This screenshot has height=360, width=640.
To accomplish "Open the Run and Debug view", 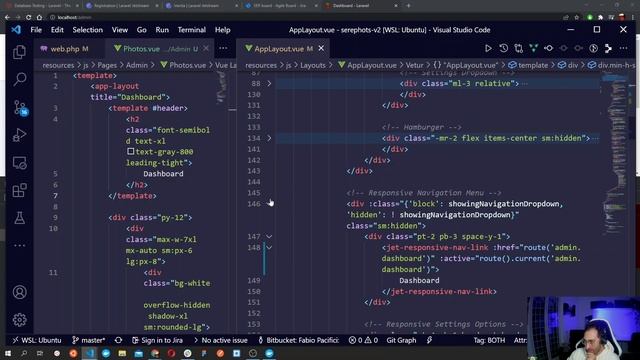I will (x=19, y=135).
